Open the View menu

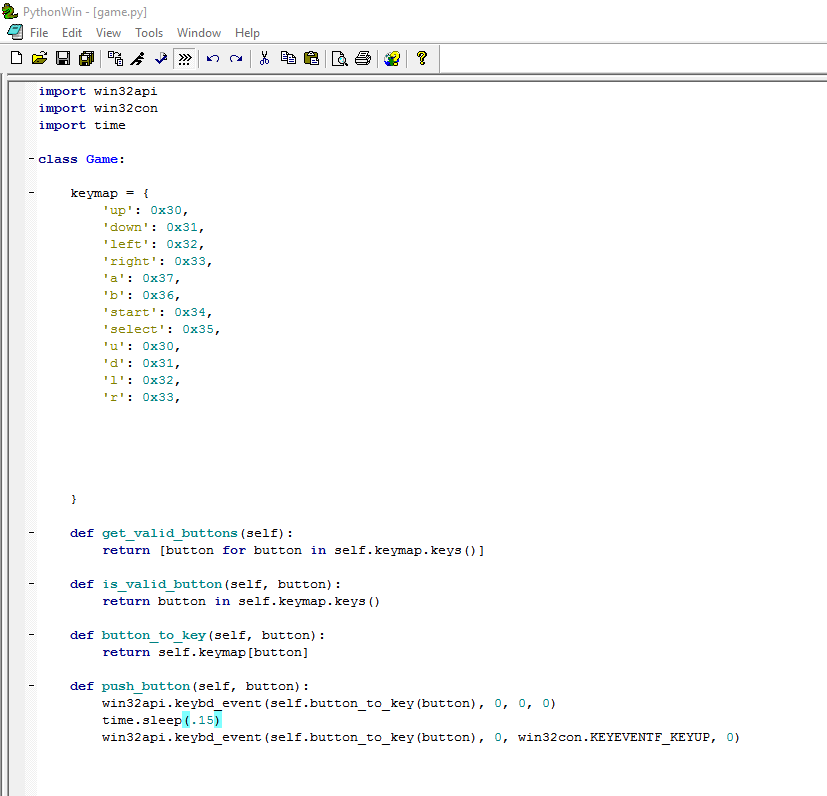point(108,33)
